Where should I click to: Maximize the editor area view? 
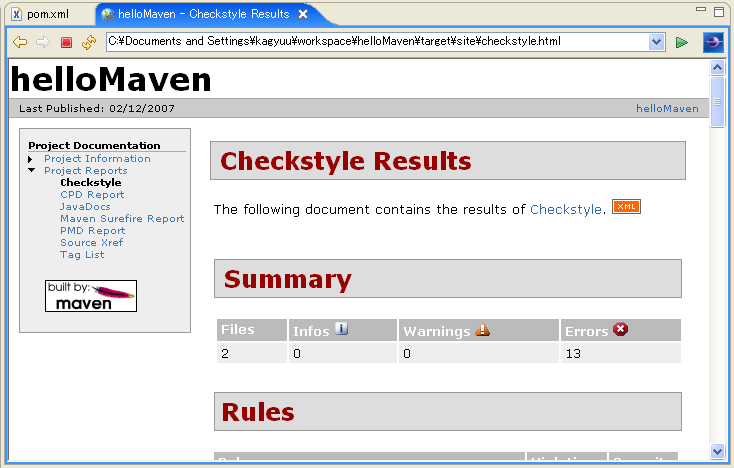(719, 11)
